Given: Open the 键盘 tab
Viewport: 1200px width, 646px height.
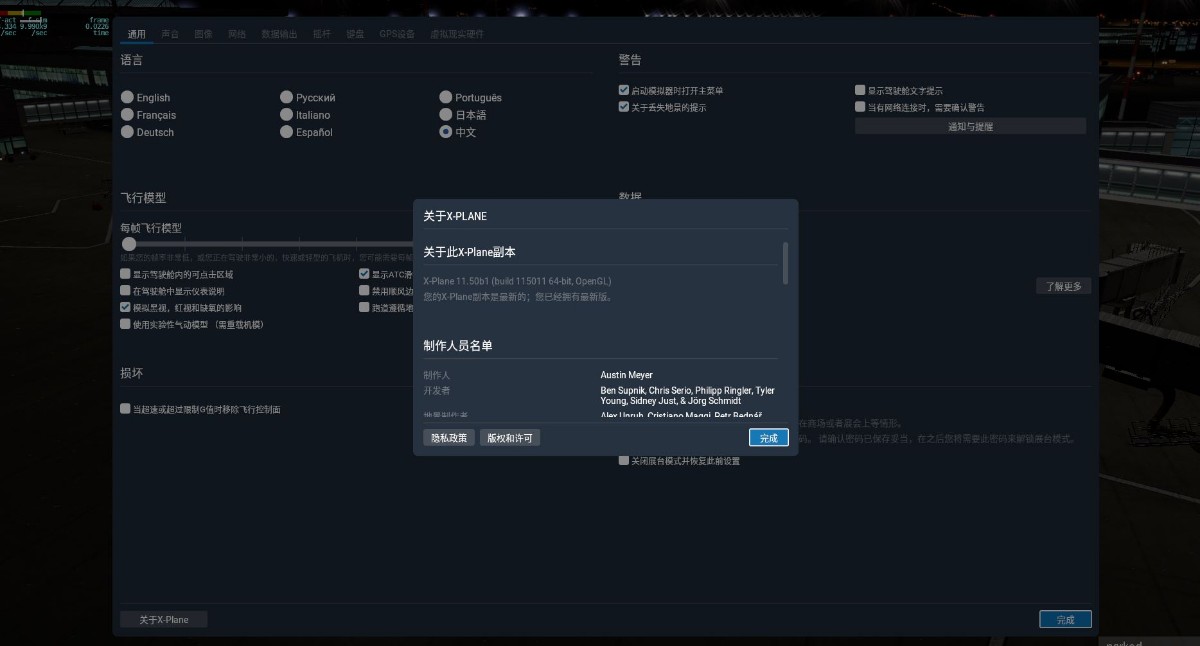Looking at the screenshot, I should coord(355,34).
